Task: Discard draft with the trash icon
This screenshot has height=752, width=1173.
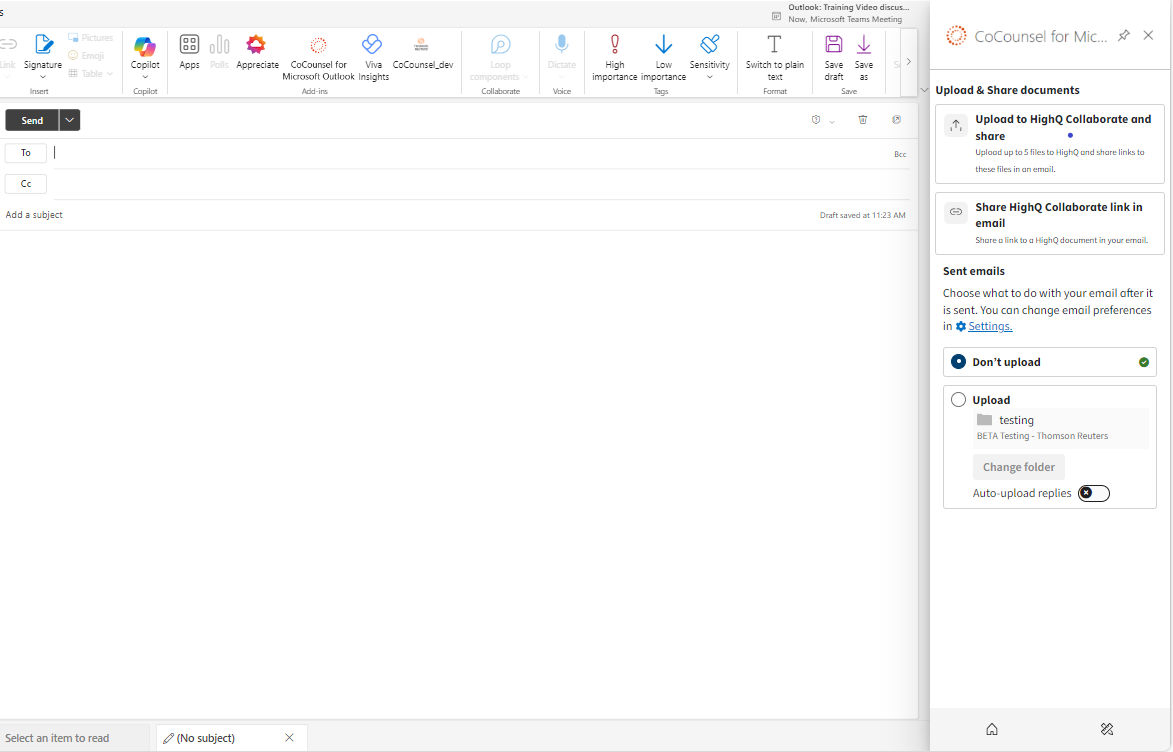Action: [x=863, y=120]
